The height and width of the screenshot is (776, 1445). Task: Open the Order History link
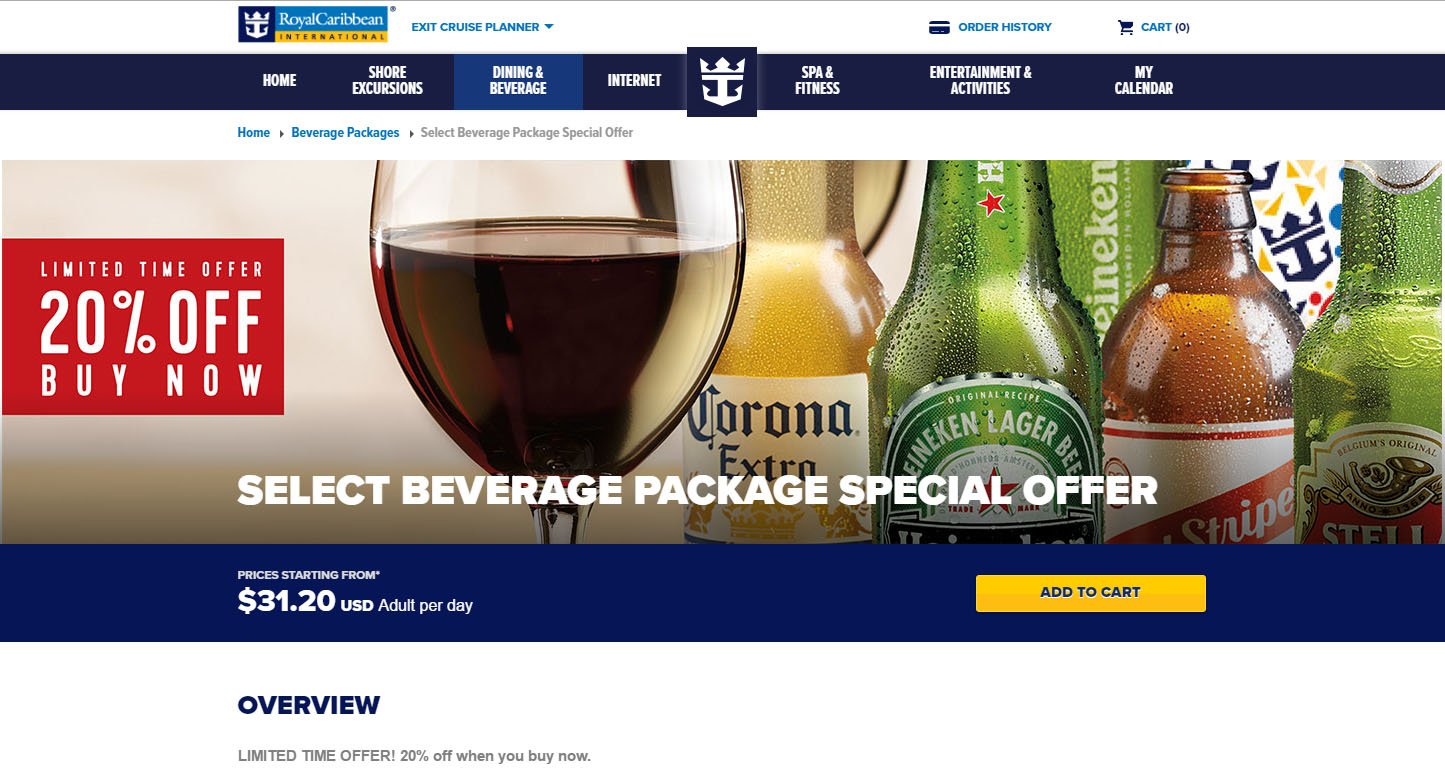tap(1004, 27)
